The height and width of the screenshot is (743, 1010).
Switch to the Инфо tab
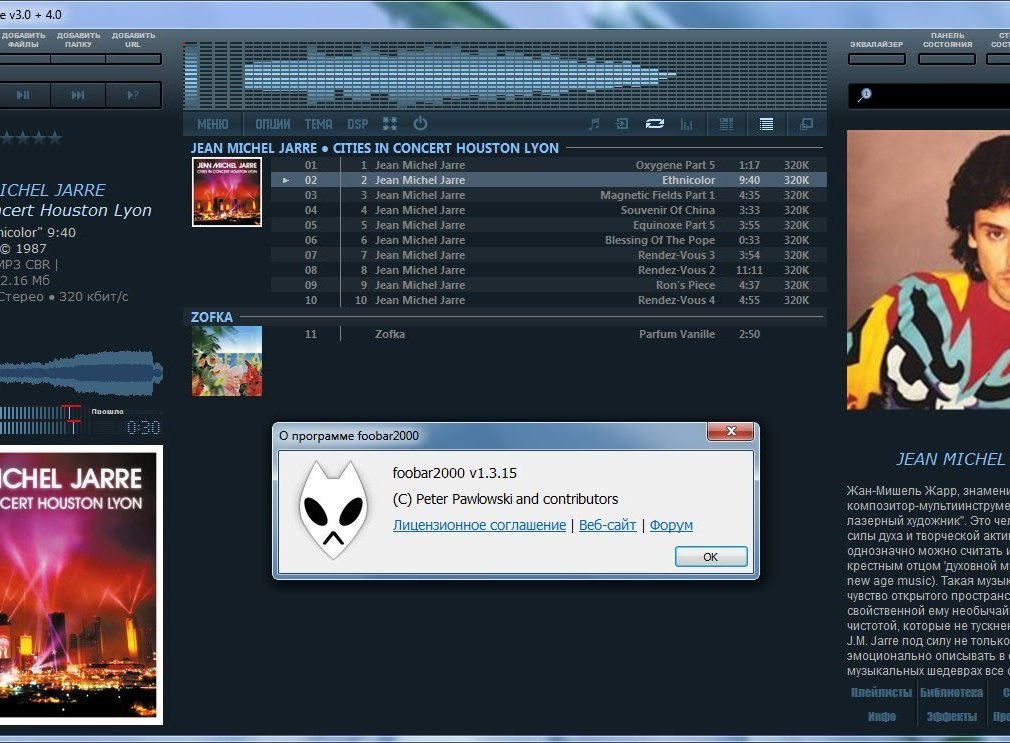[x=881, y=717]
